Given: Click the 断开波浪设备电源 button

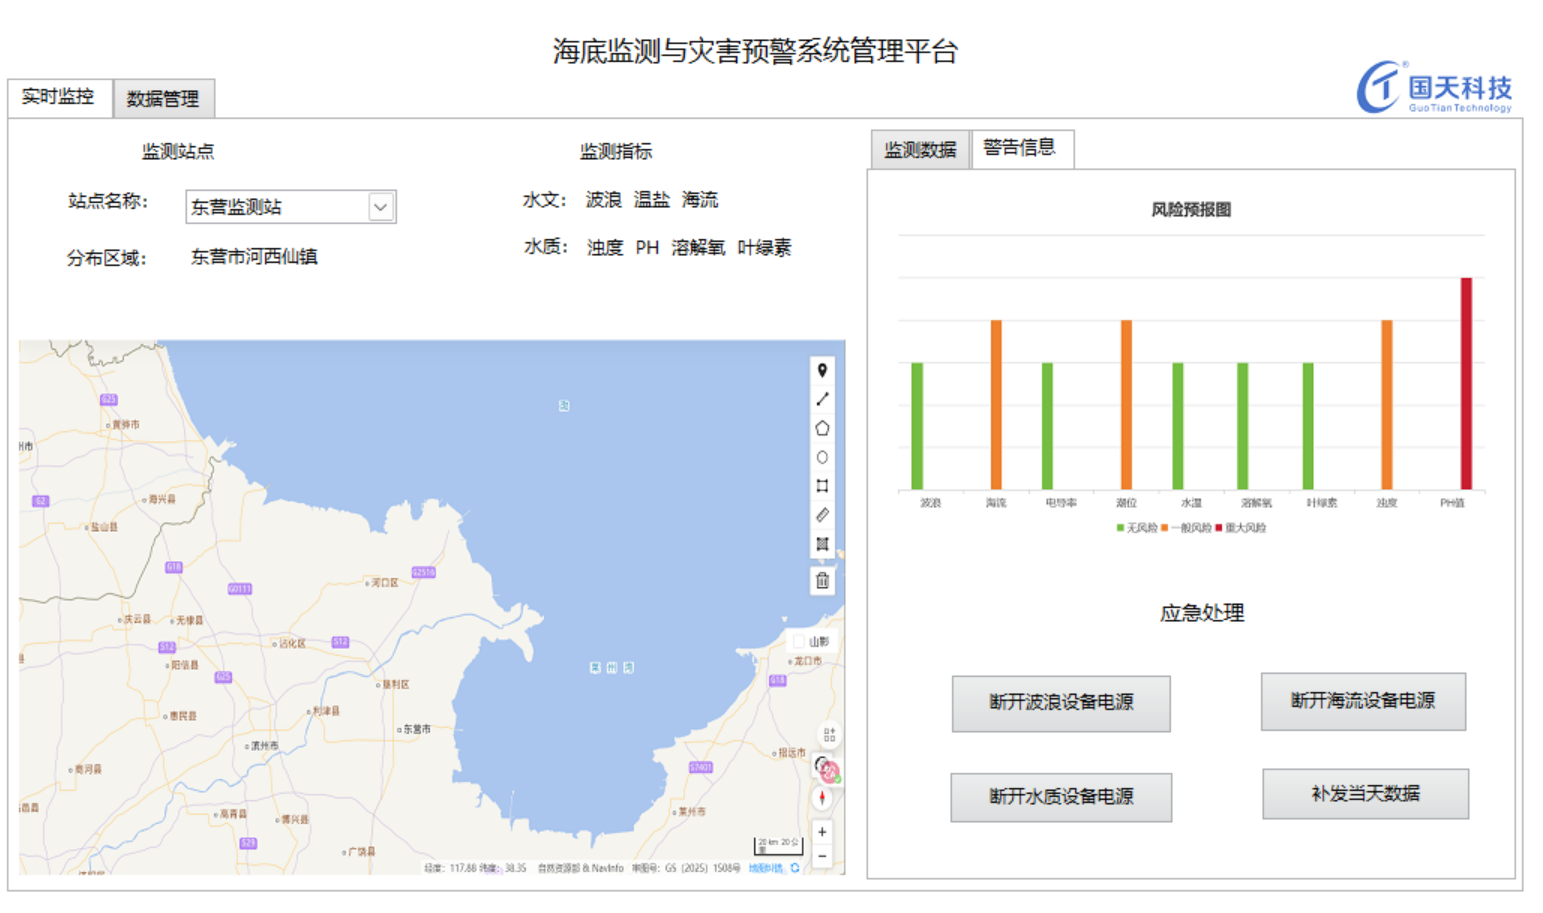Looking at the screenshot, I should click(1060, 703).
